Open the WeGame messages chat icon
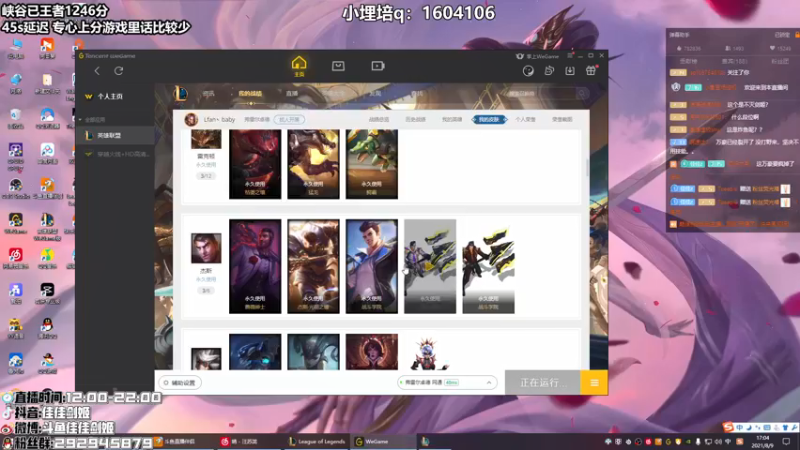Screen dimensions: 800x450 549,71
